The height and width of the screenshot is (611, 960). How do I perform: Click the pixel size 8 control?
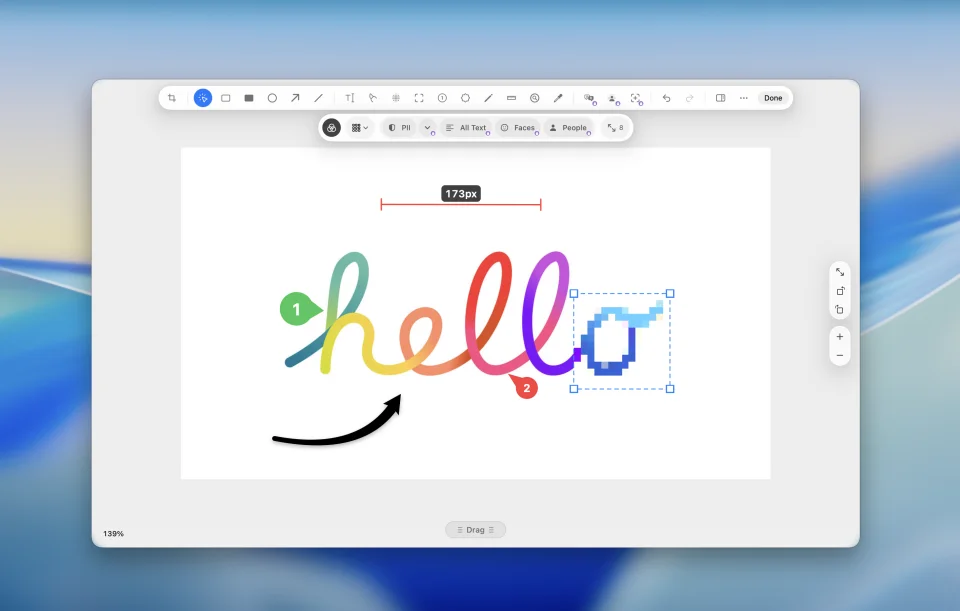point(615,128)
